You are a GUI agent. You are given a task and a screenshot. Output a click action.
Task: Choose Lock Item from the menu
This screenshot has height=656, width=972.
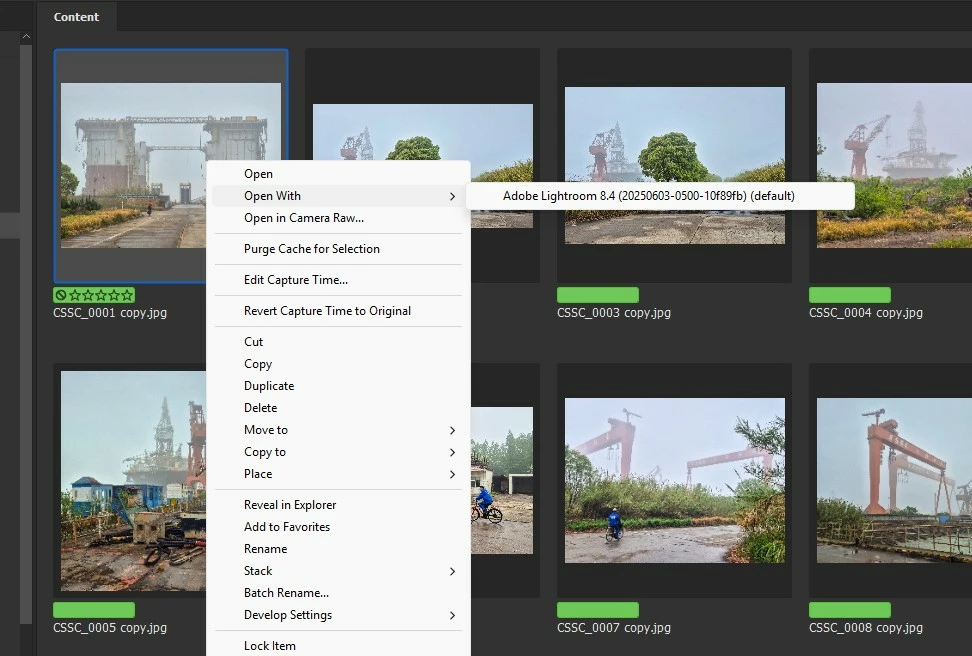point(338,646)
